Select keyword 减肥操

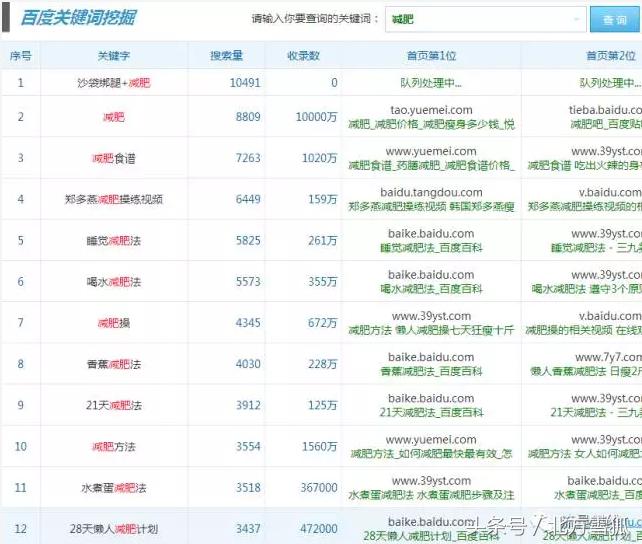click(114, 323)
